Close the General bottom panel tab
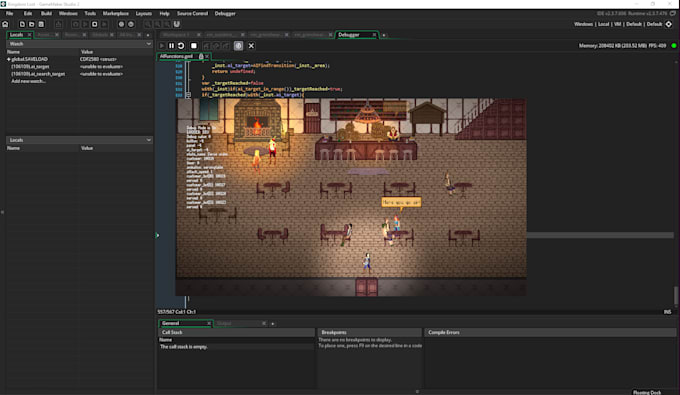 click(x=209, y=323)
